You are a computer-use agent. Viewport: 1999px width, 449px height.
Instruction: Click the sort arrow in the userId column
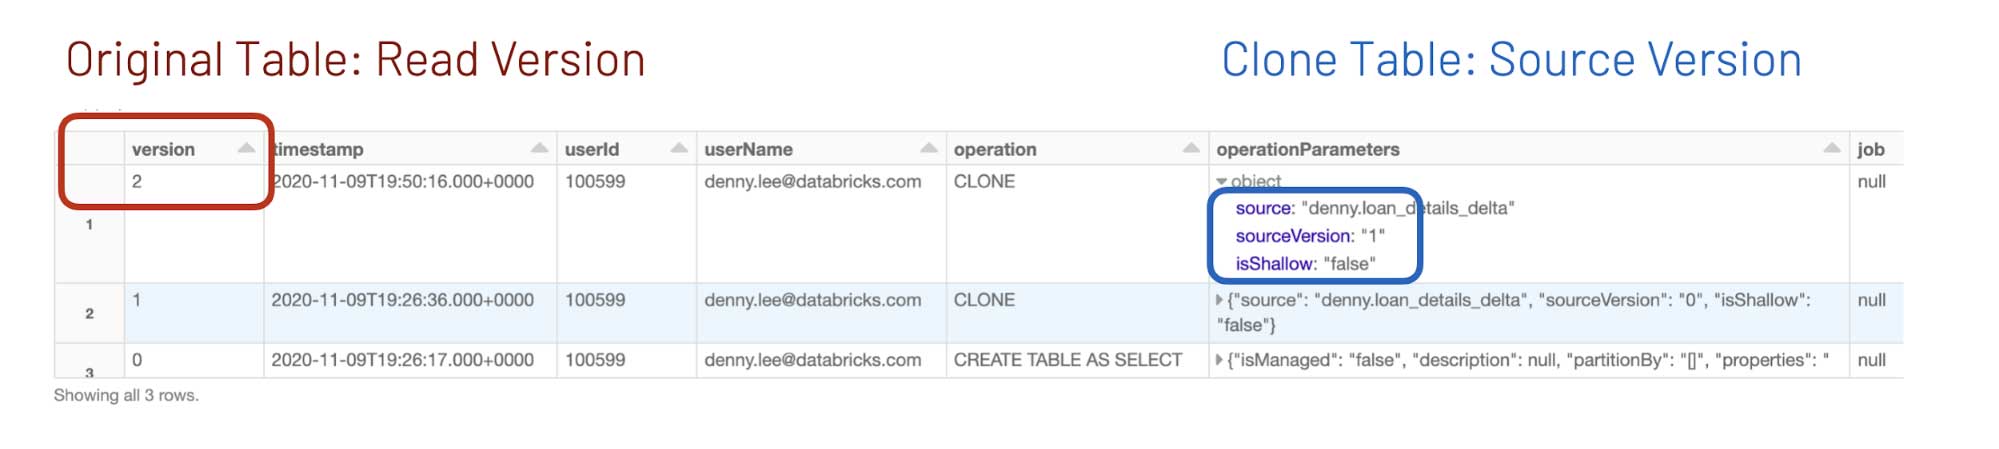679,148
